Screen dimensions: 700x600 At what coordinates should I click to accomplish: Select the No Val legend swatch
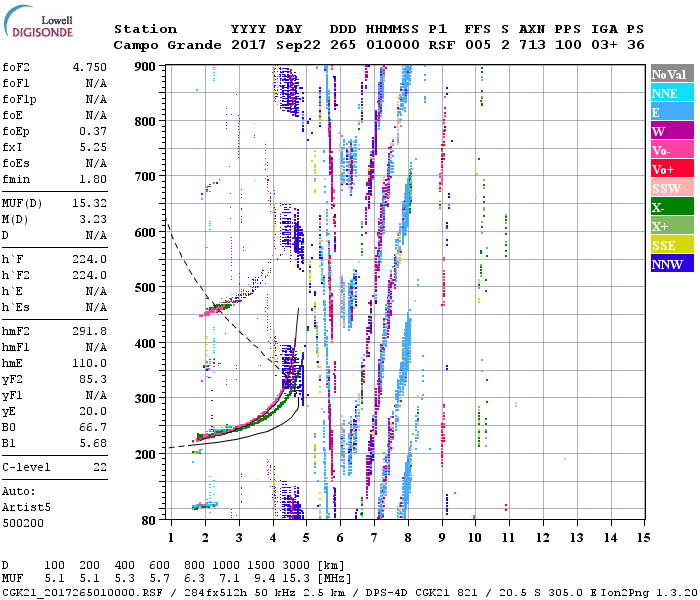pyautogui.click(x=672, y=74)
